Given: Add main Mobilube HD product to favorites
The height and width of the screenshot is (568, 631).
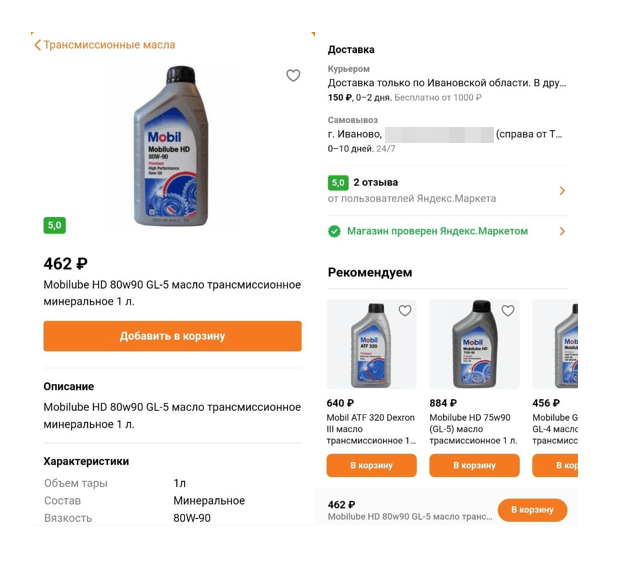Looking at the screenshot, I should click(293, 76).
